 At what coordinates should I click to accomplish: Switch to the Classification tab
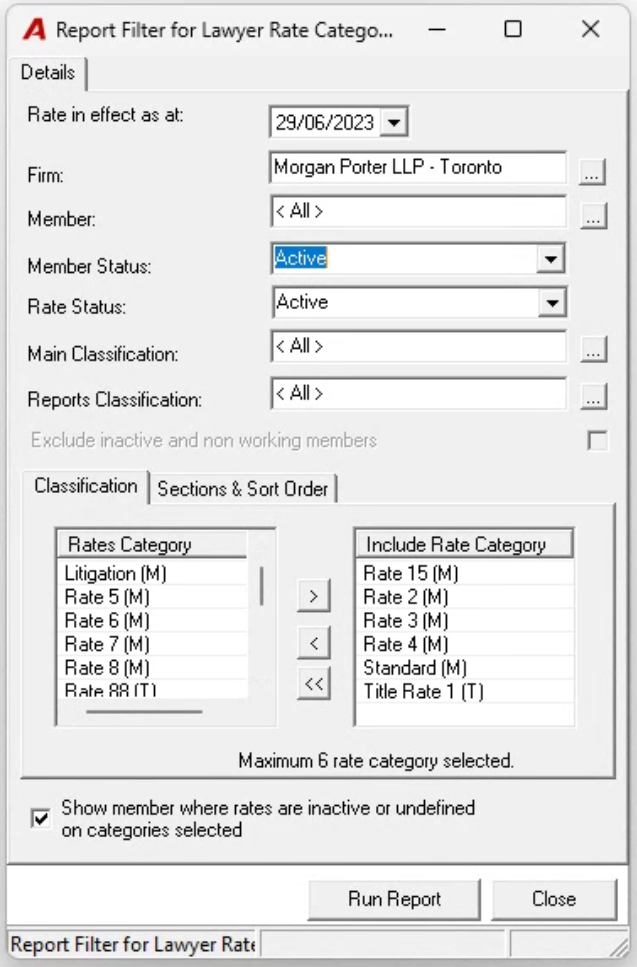[86, 486]
